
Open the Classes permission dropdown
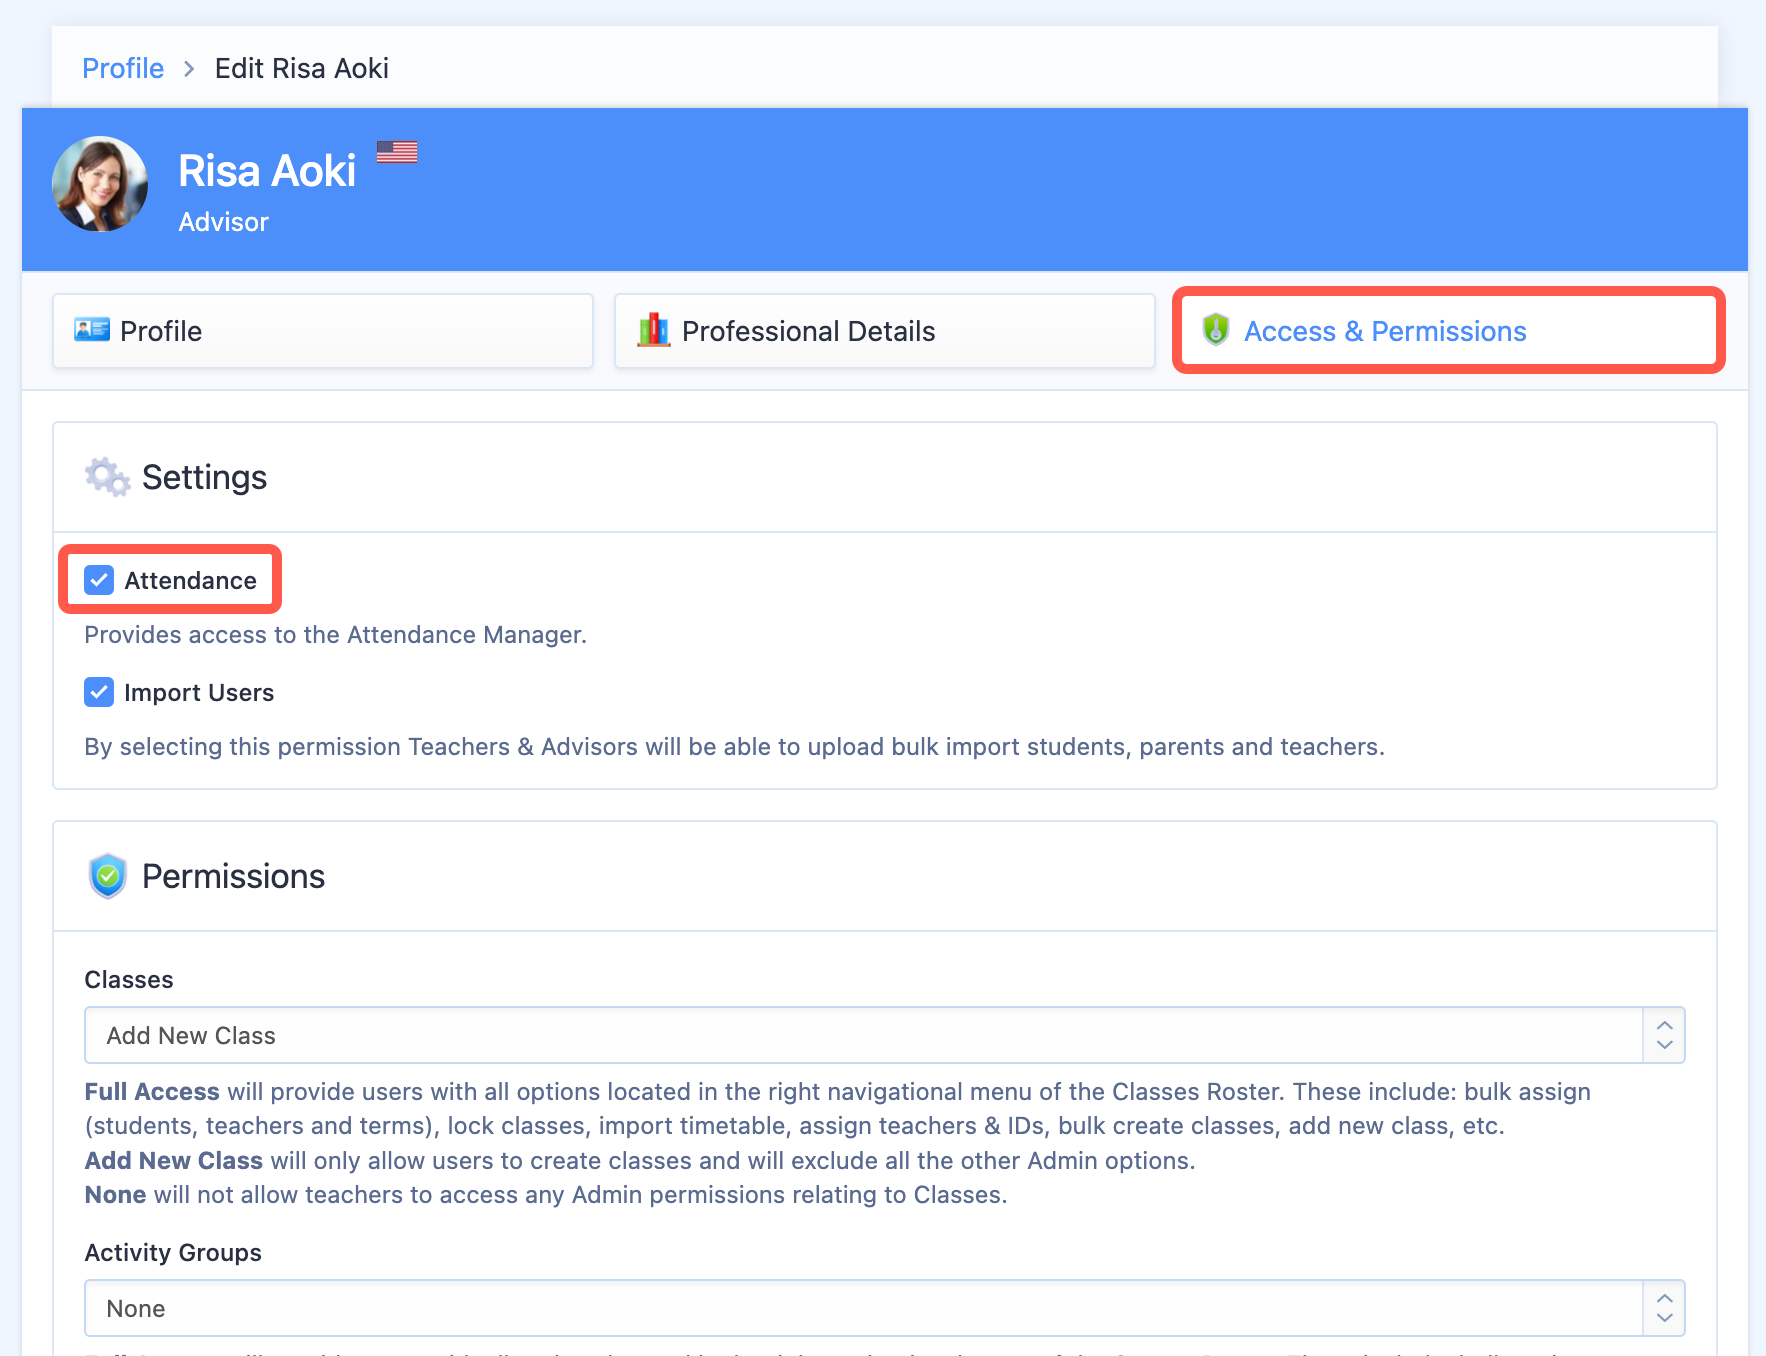(x=862, y=1035)
